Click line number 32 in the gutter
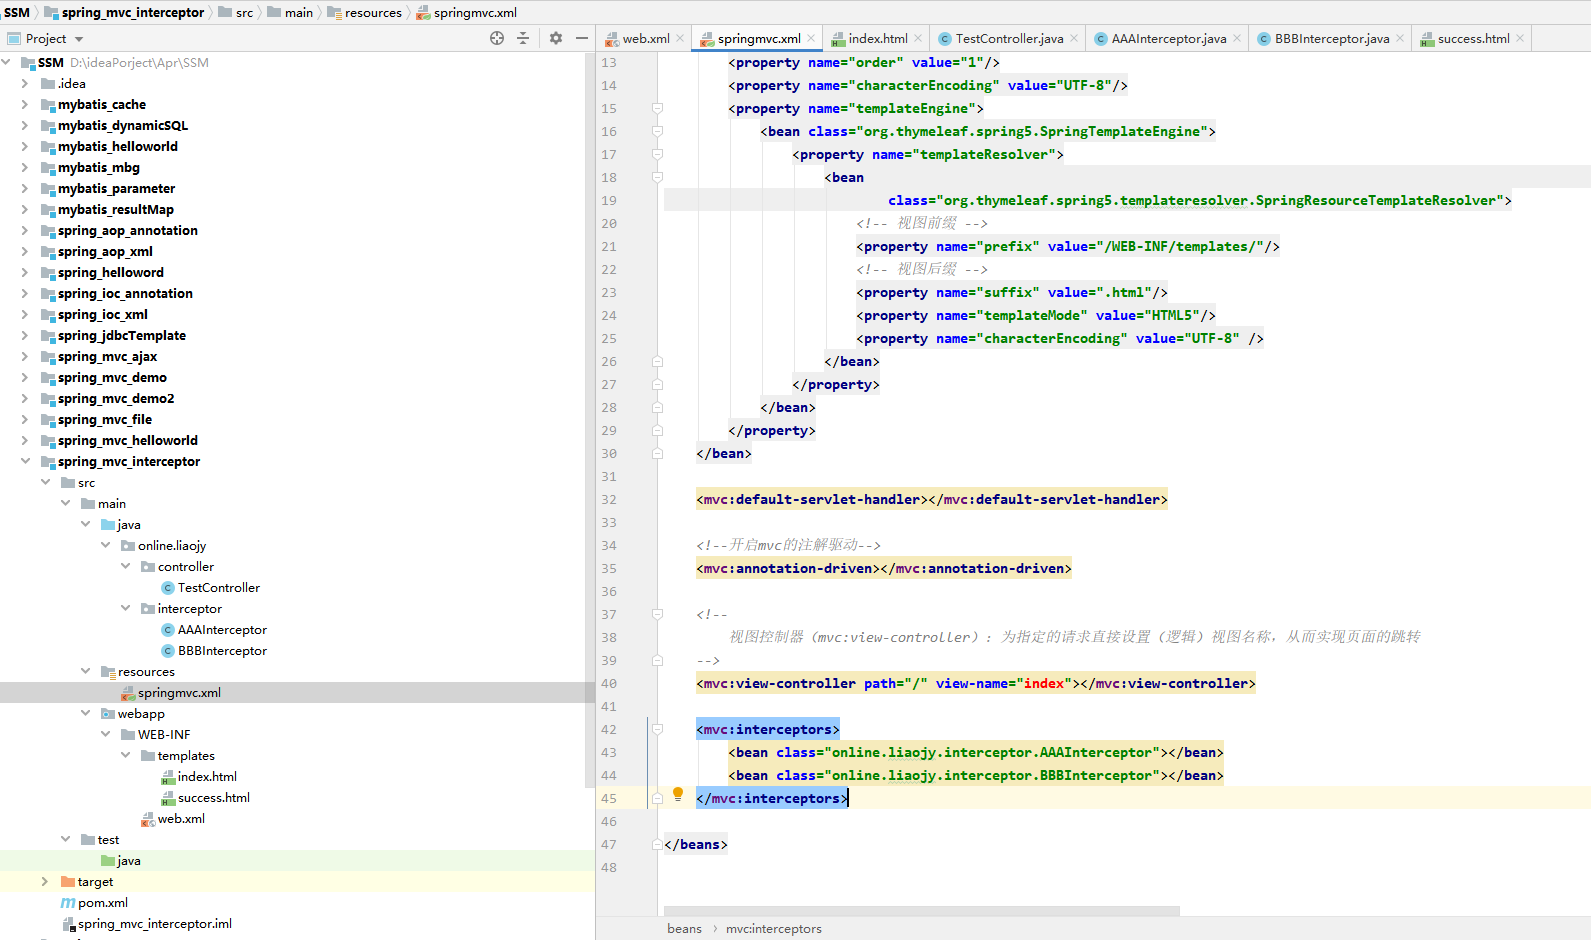Viewport: 1591px width, 940px height. pyautogui.click(x=609, y=500)
